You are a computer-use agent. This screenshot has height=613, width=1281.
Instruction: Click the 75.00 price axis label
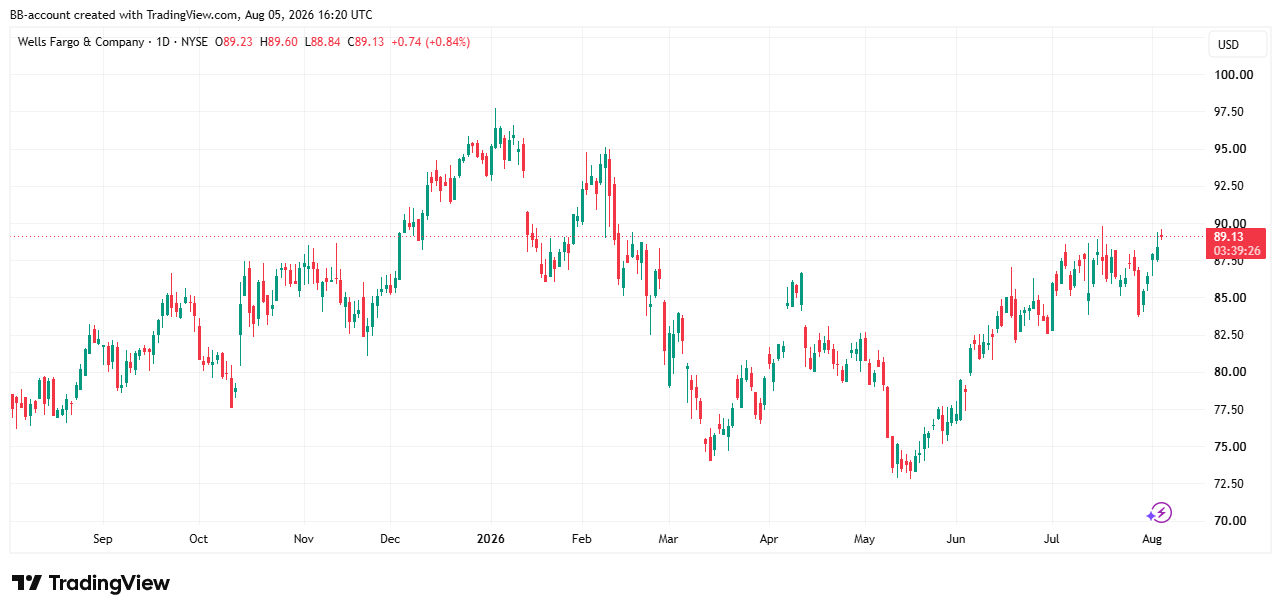(1229, 447)
